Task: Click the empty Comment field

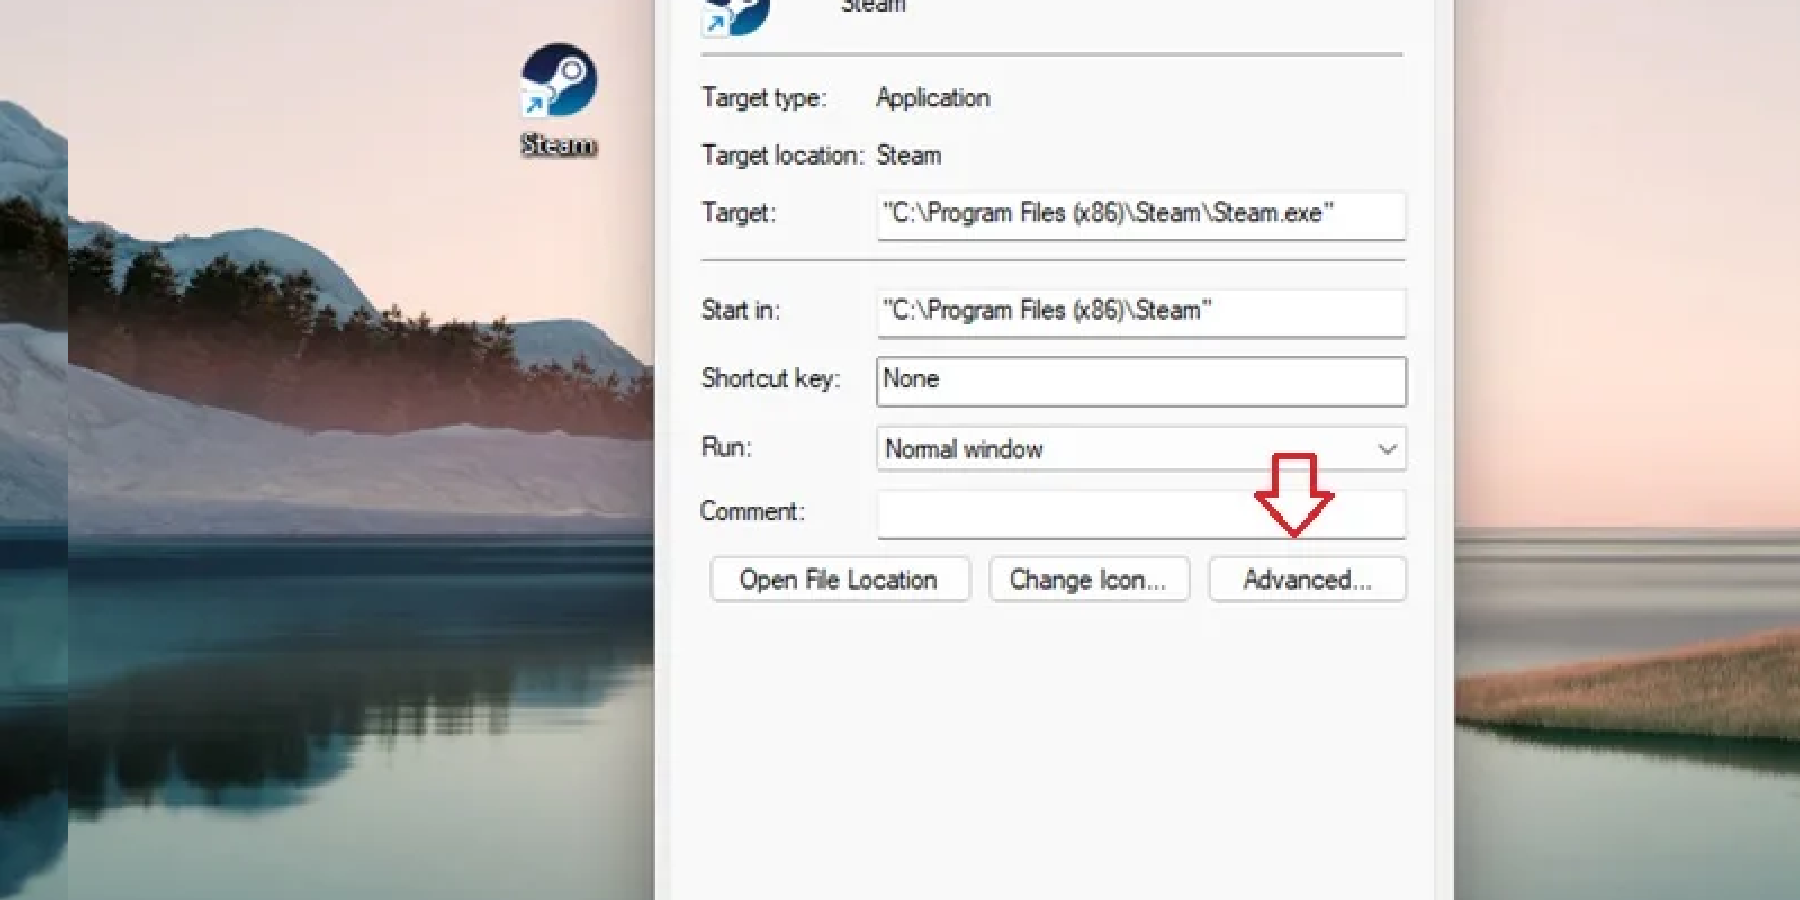Action: tap(1141, 514)
